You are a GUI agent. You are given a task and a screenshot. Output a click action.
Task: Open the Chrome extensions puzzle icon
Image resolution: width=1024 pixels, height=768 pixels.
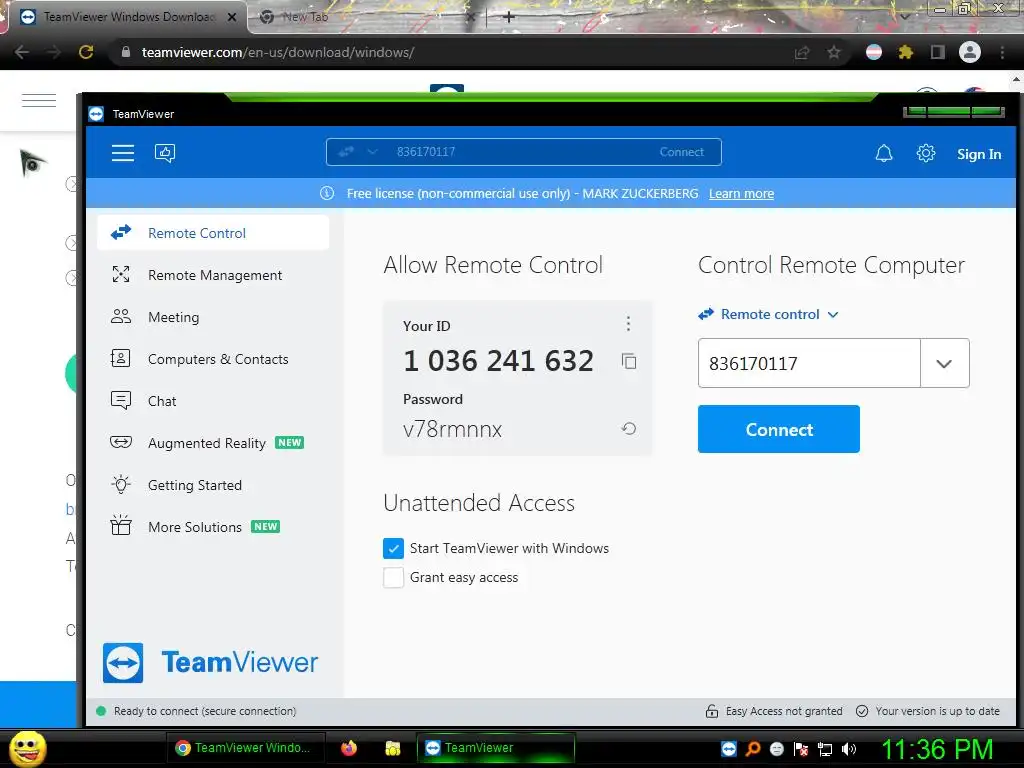[905, 52]
